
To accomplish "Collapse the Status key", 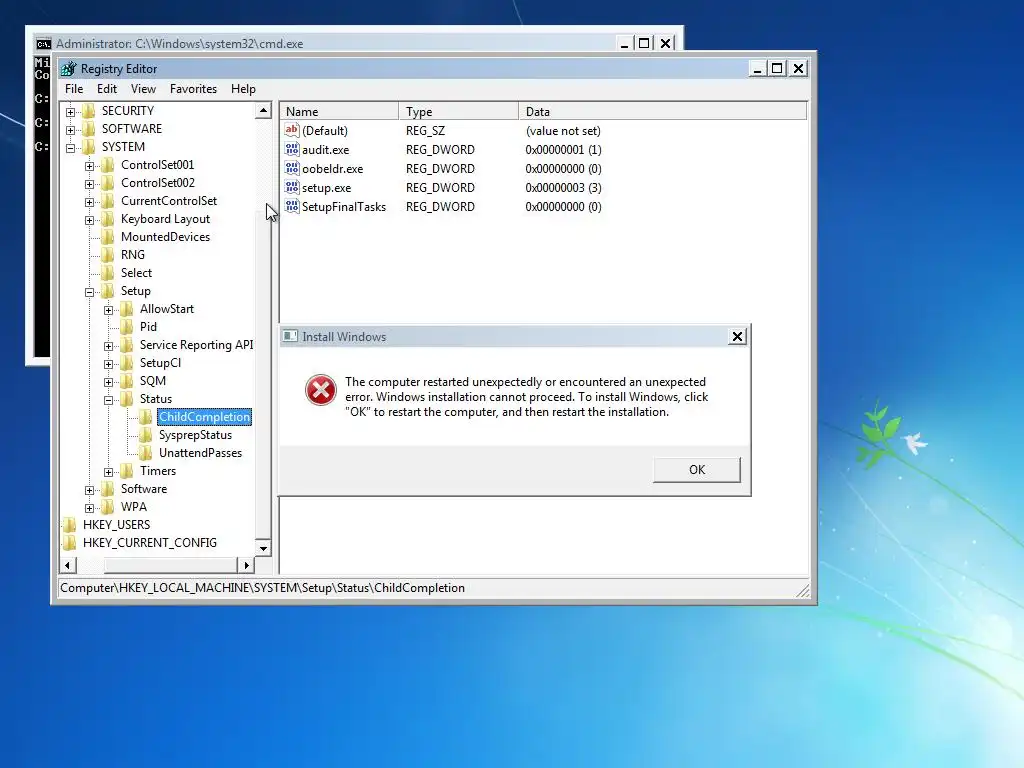I will 108,400.
